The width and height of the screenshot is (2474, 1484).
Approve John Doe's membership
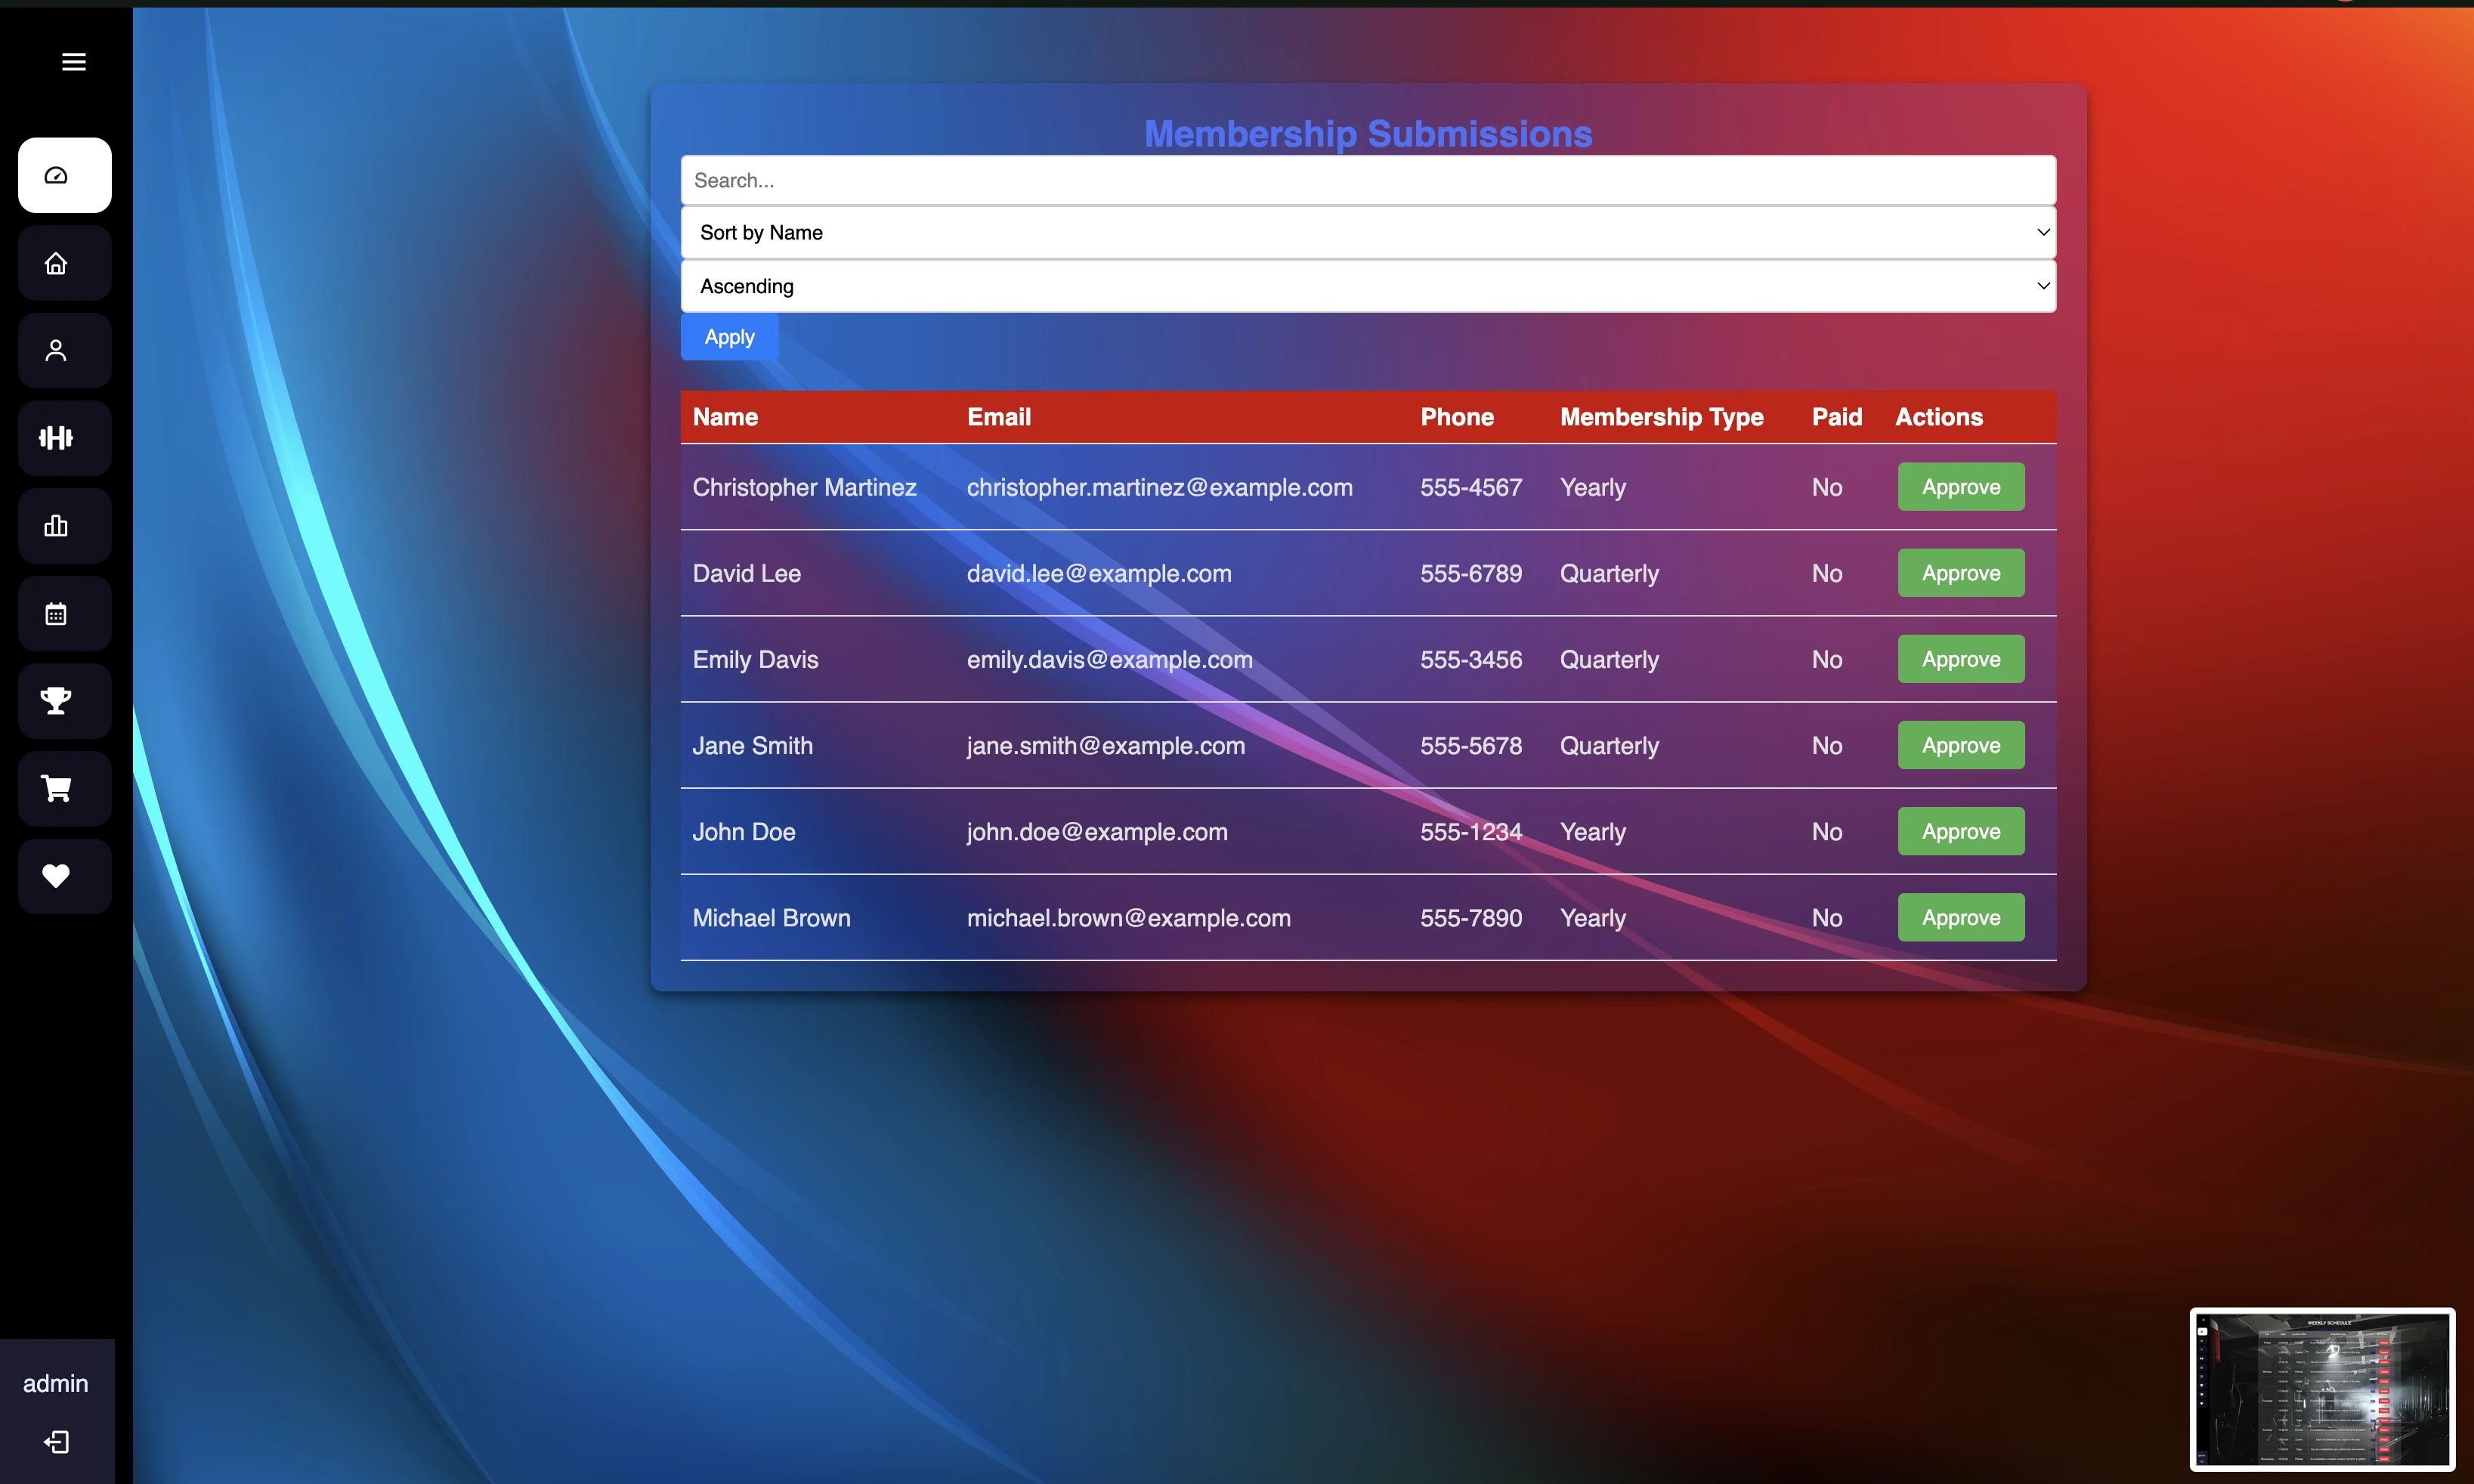click(x=1961, y=831)
